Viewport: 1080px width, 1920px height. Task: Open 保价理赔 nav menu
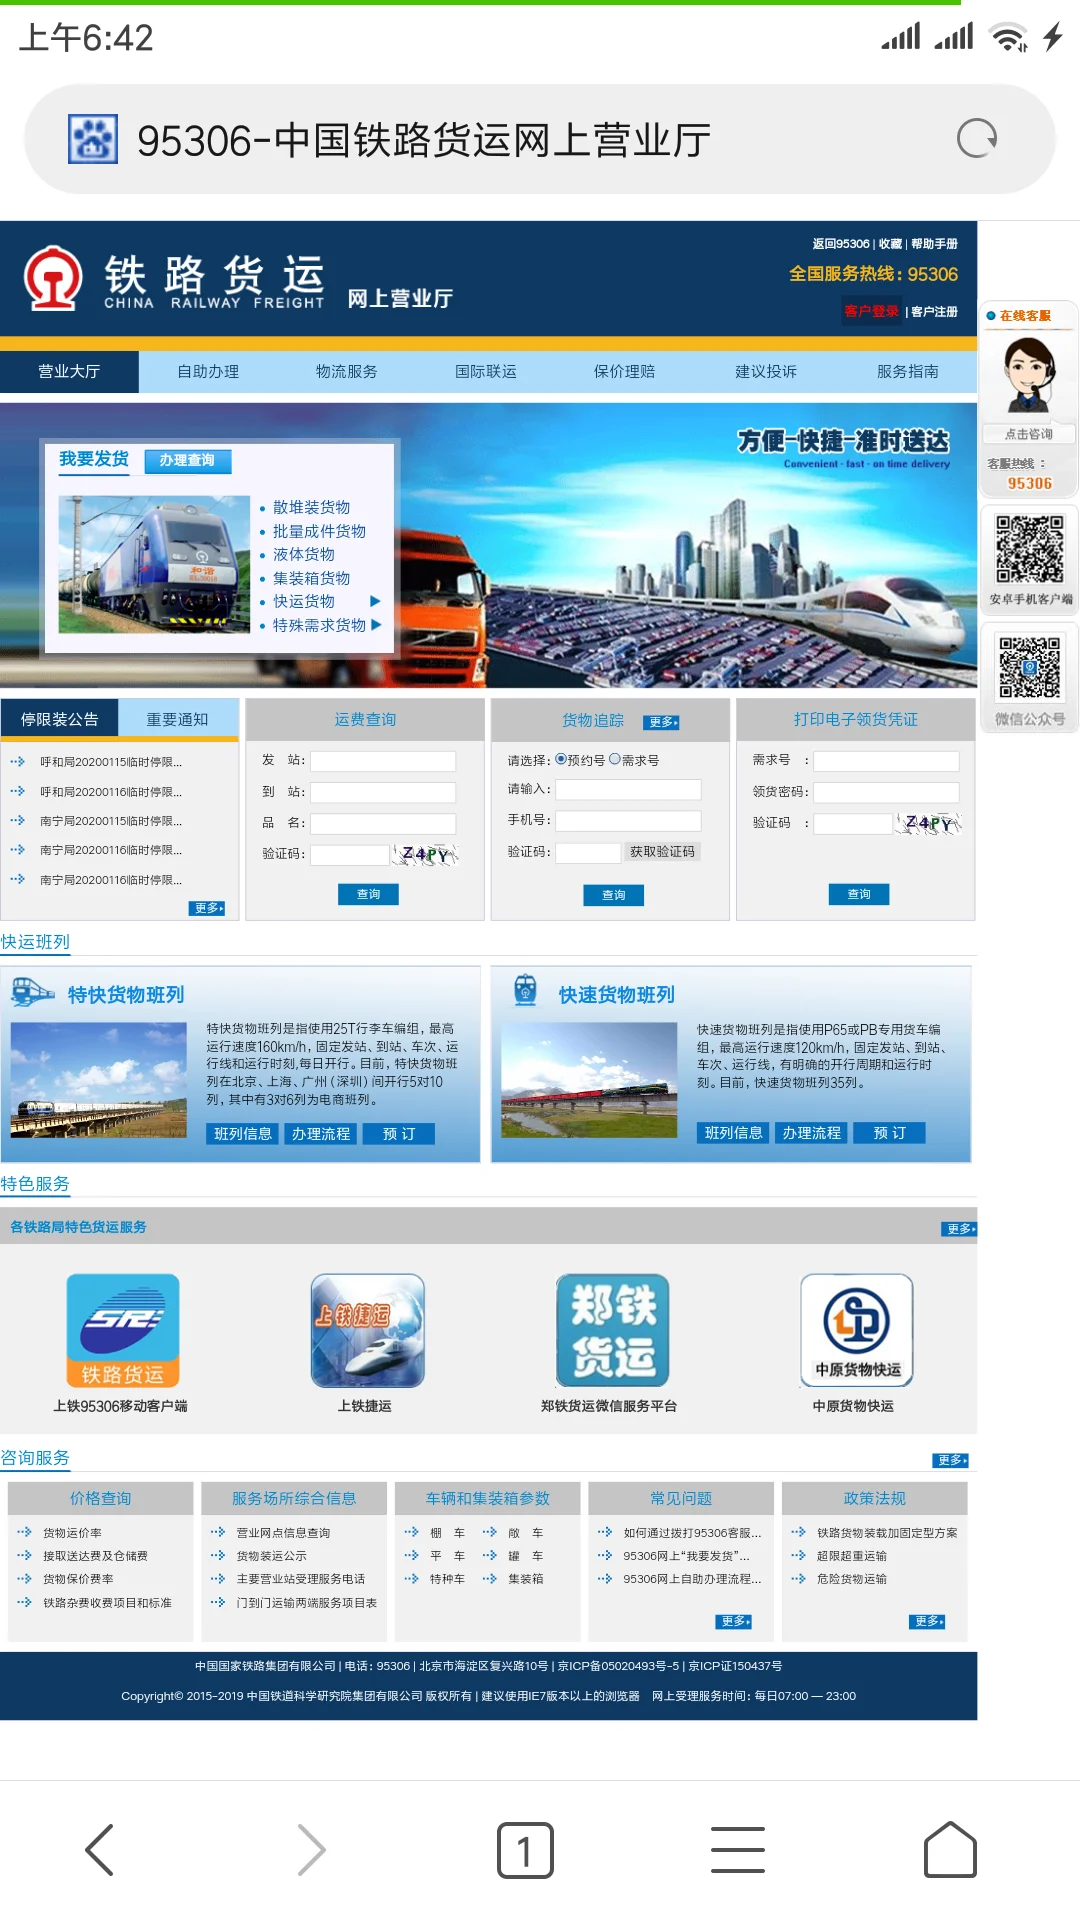point(625,371)
